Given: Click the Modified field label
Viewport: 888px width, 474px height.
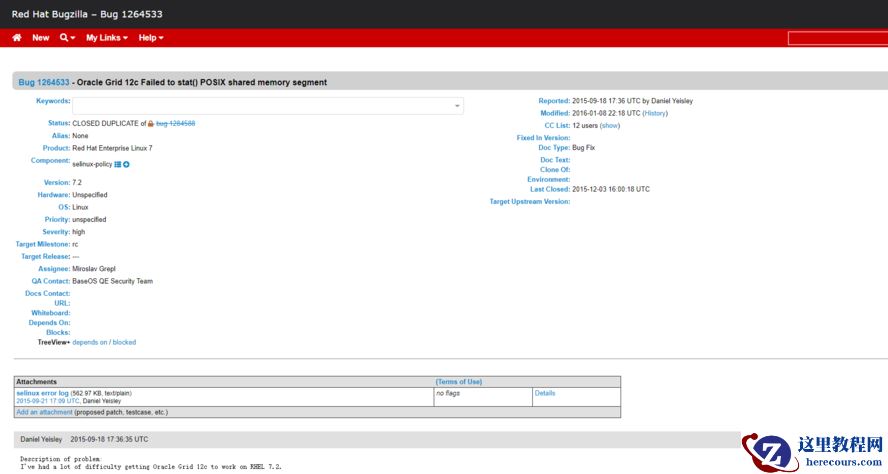Looking at the screenshot, I should [x=555, y=113].
